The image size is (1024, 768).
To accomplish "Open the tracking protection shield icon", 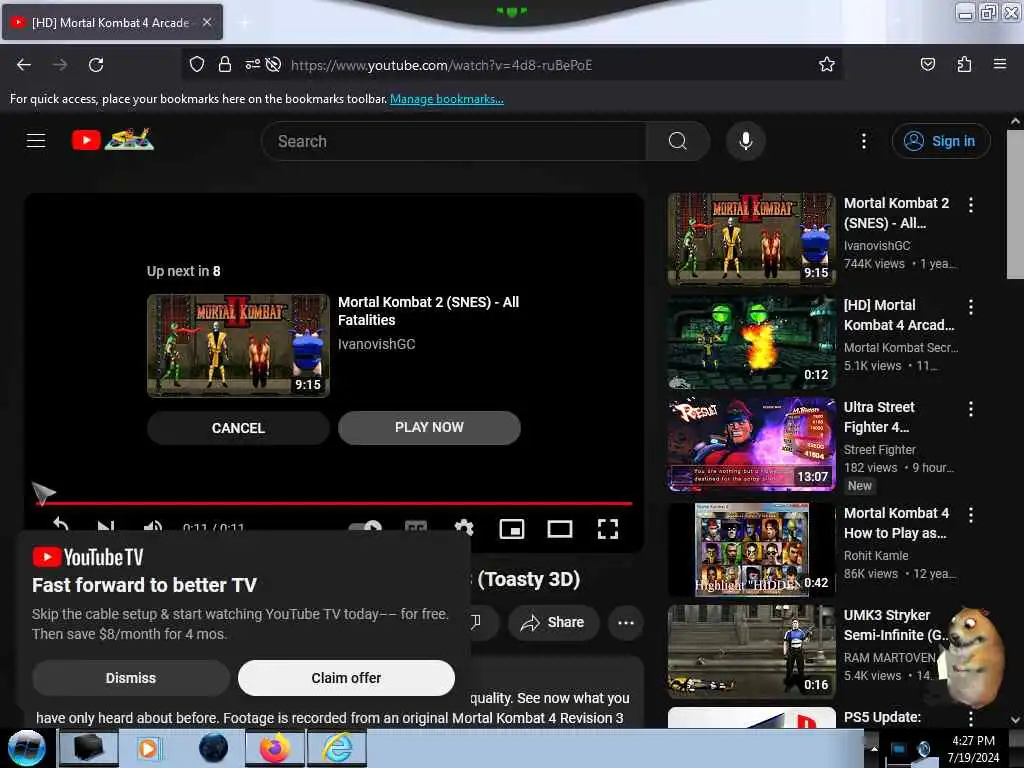I will click(x=197, y=64).
